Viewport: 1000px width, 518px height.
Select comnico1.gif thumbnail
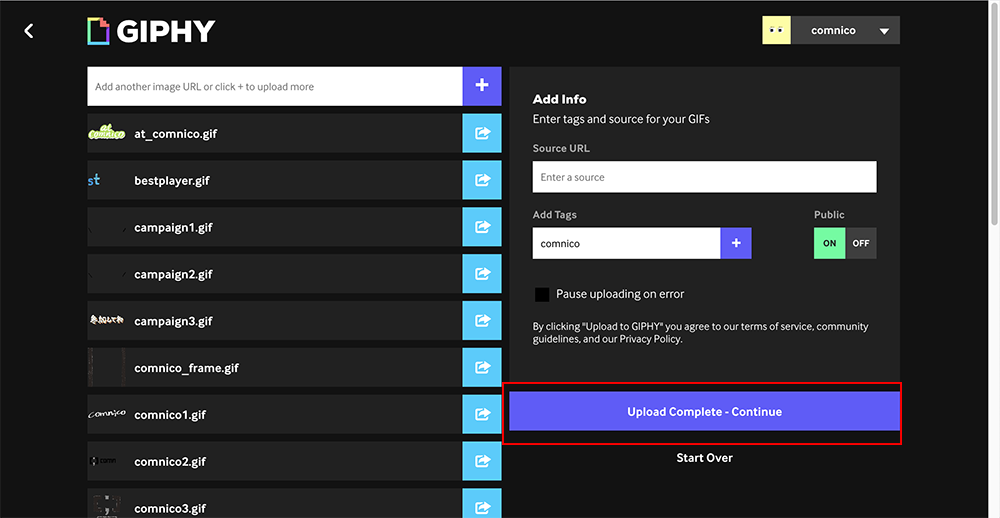pos(107,414)
